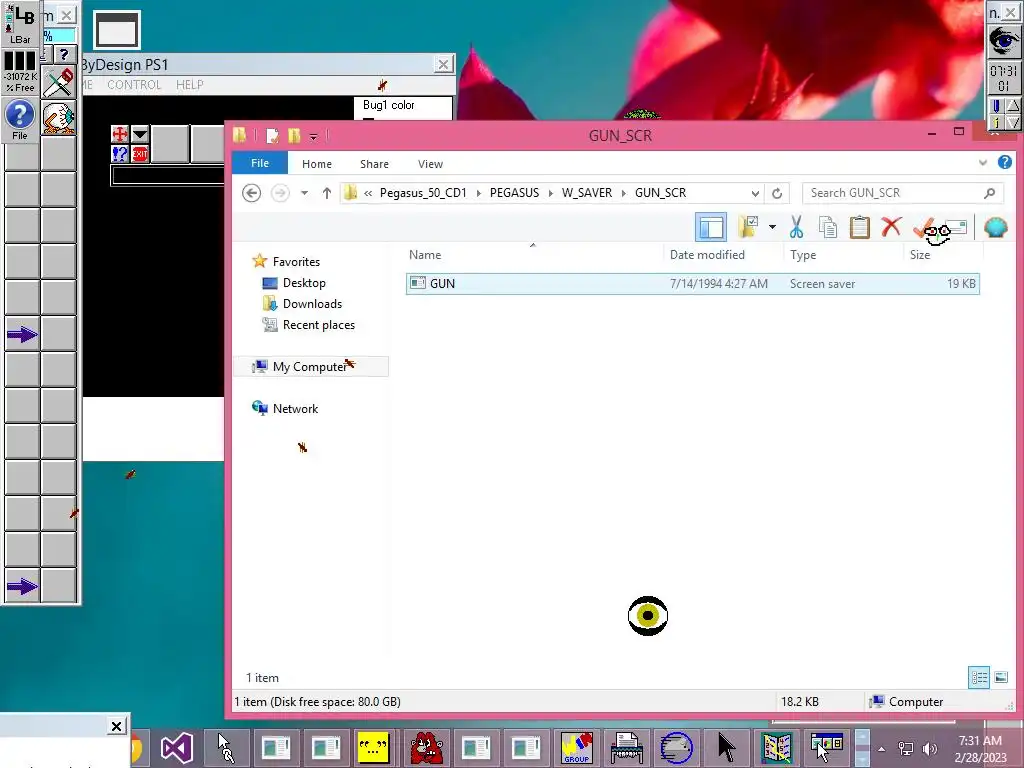Click the red X Delete icon
The height and width of the screenshot is (768, 1024).
point(891,227)
